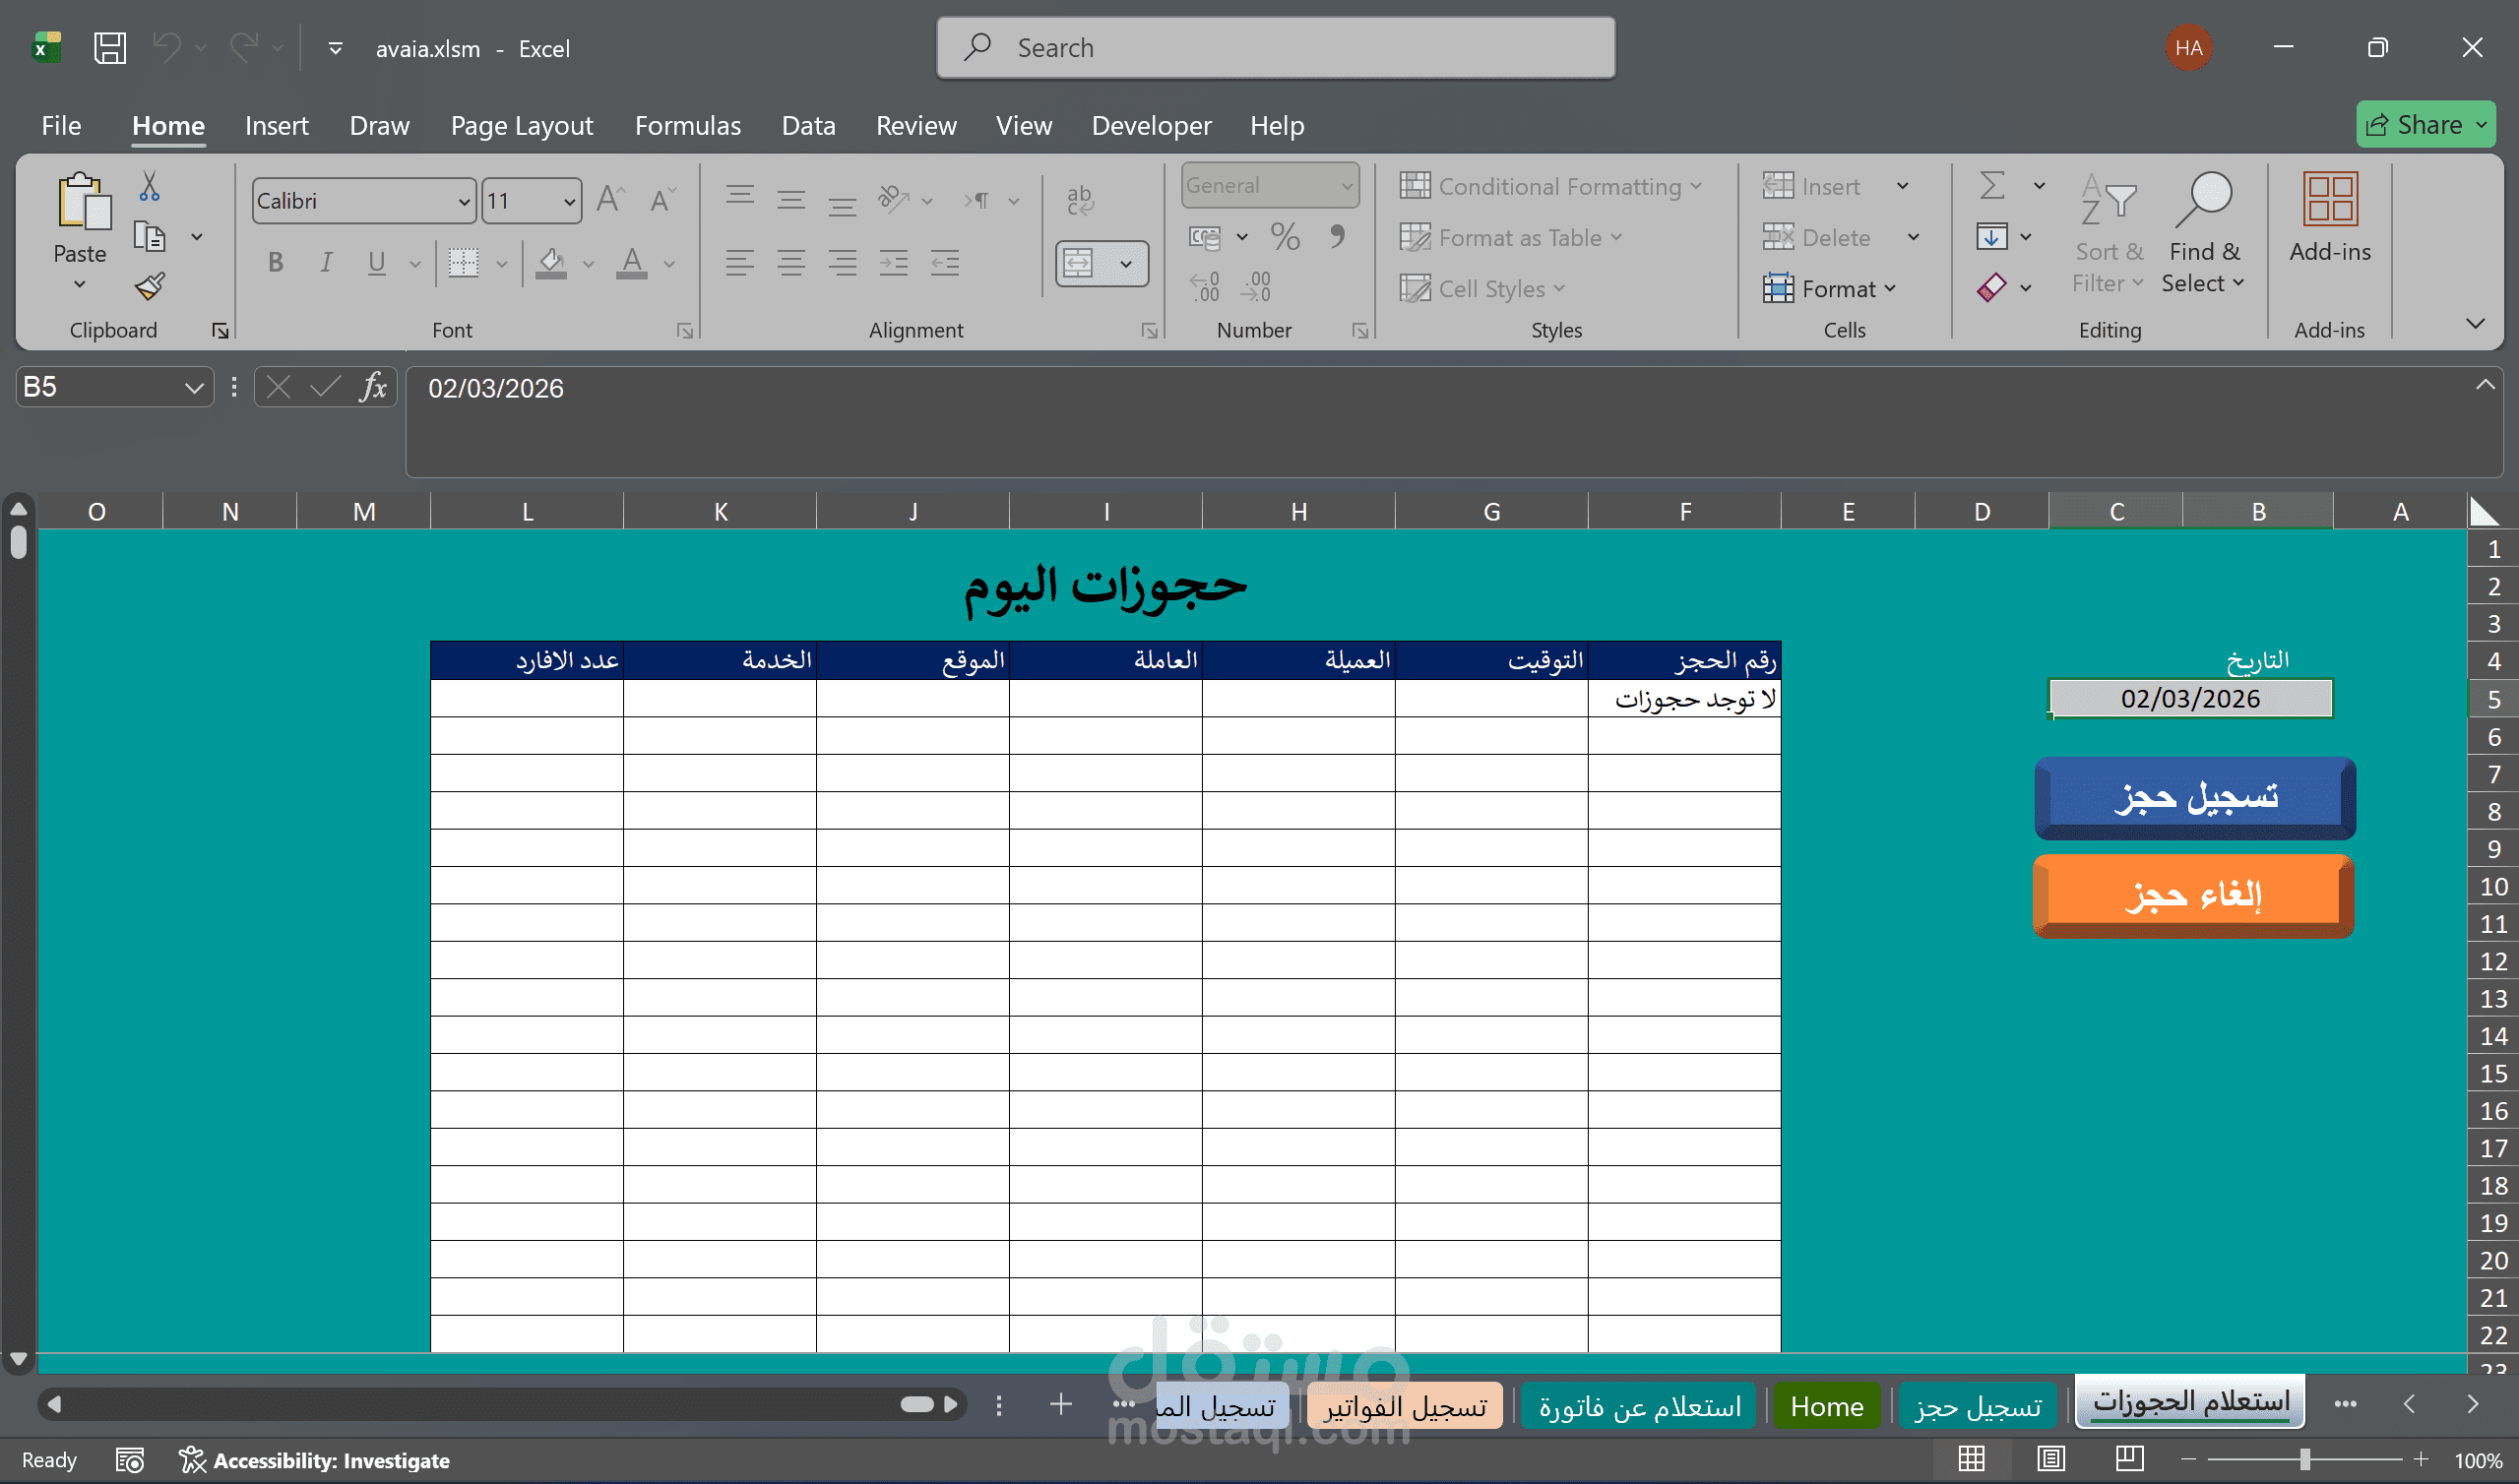Toggle Italic formatting
The image size is (2519, 1484).
pyautogui.click(x=326, y=263)
